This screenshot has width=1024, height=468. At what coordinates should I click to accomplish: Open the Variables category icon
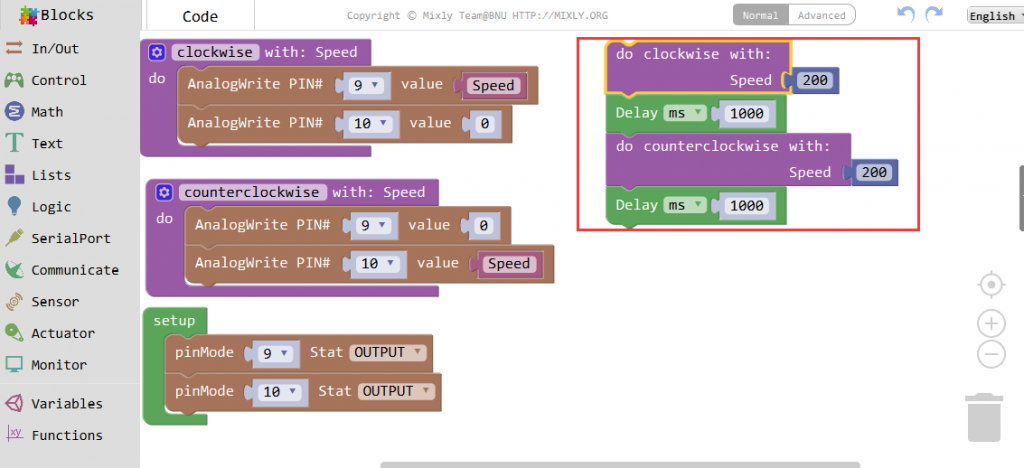click(x=14, y=403)
